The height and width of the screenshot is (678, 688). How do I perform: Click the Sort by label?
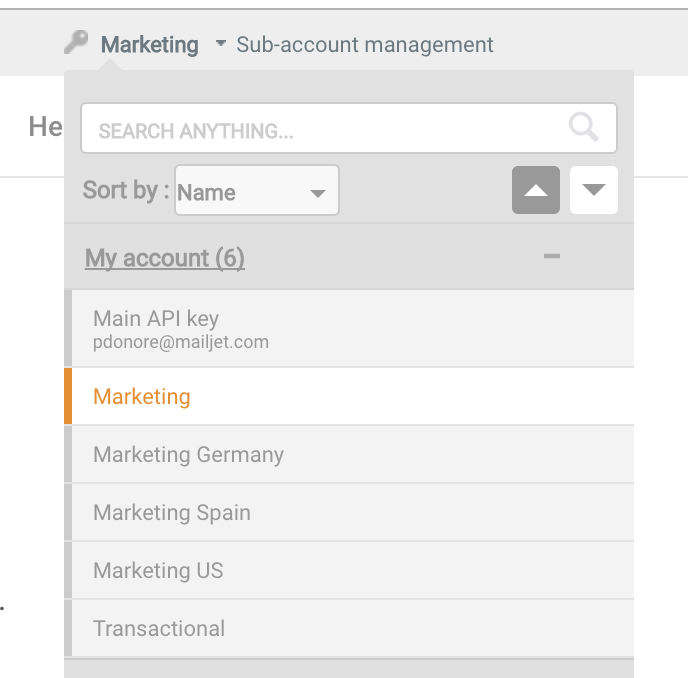126,190
